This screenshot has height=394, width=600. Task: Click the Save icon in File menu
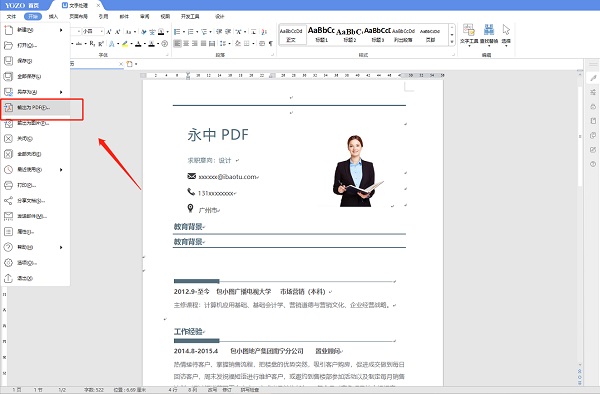tap(8, 61)
